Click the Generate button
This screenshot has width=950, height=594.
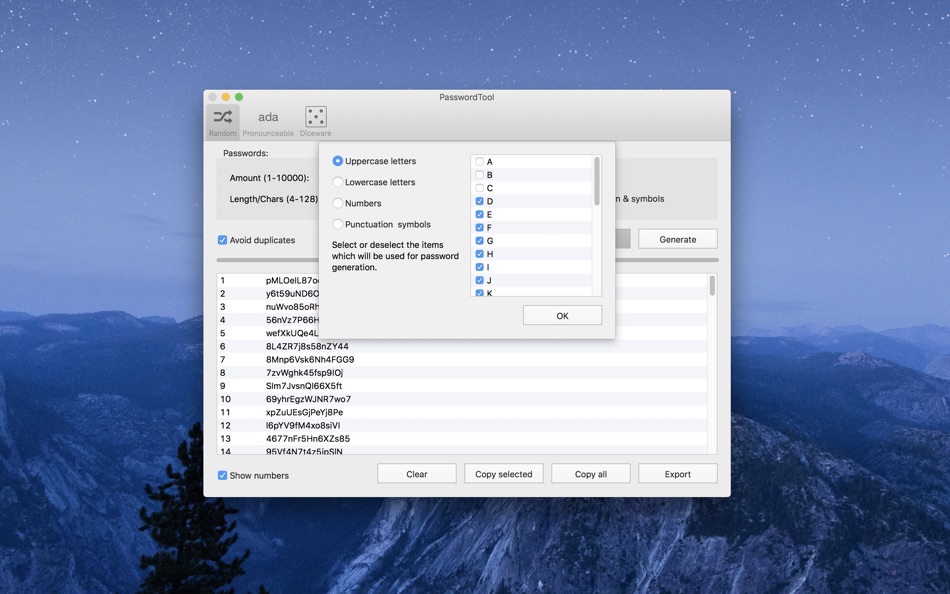(677, 239)
